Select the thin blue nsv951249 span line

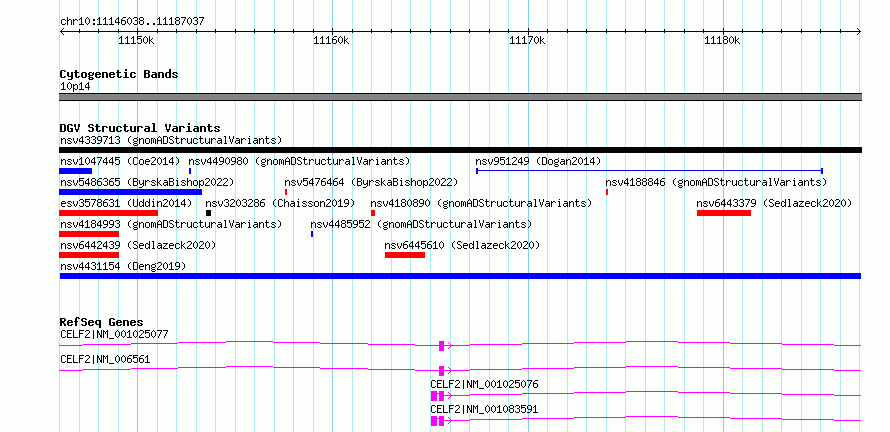649,171
